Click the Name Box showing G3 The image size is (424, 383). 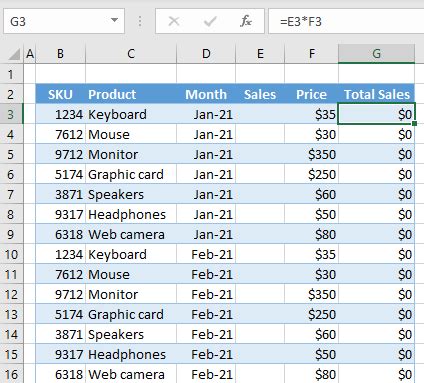(x=64, y=21)
